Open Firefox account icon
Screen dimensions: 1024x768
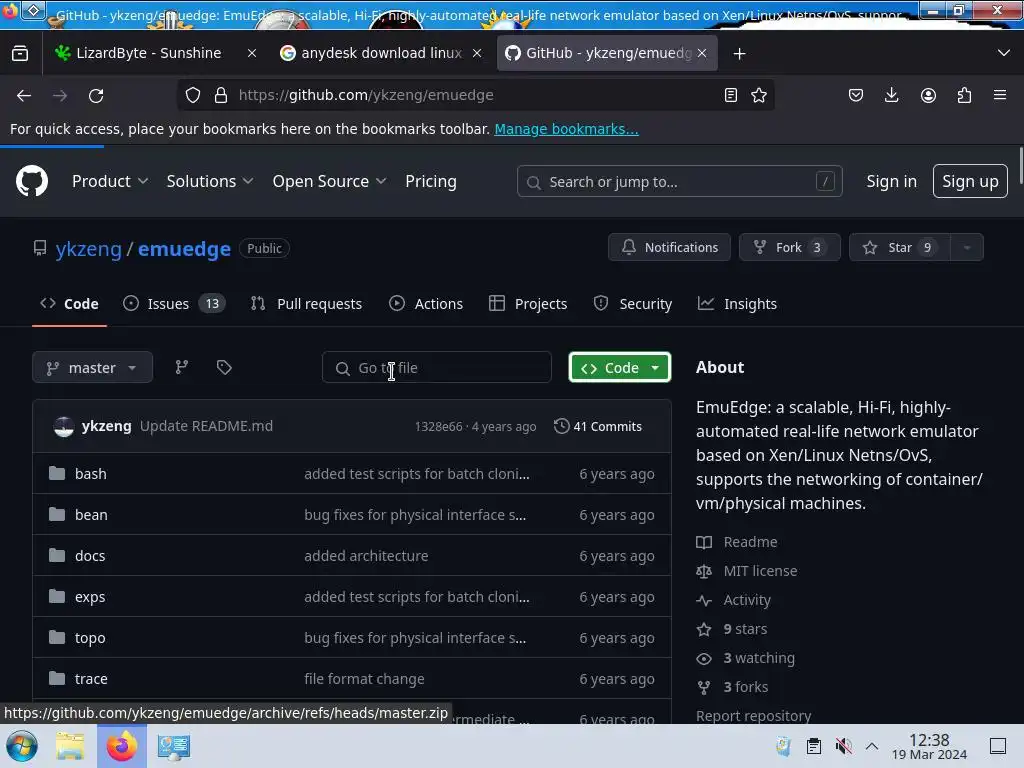click(x=928, y=95)
